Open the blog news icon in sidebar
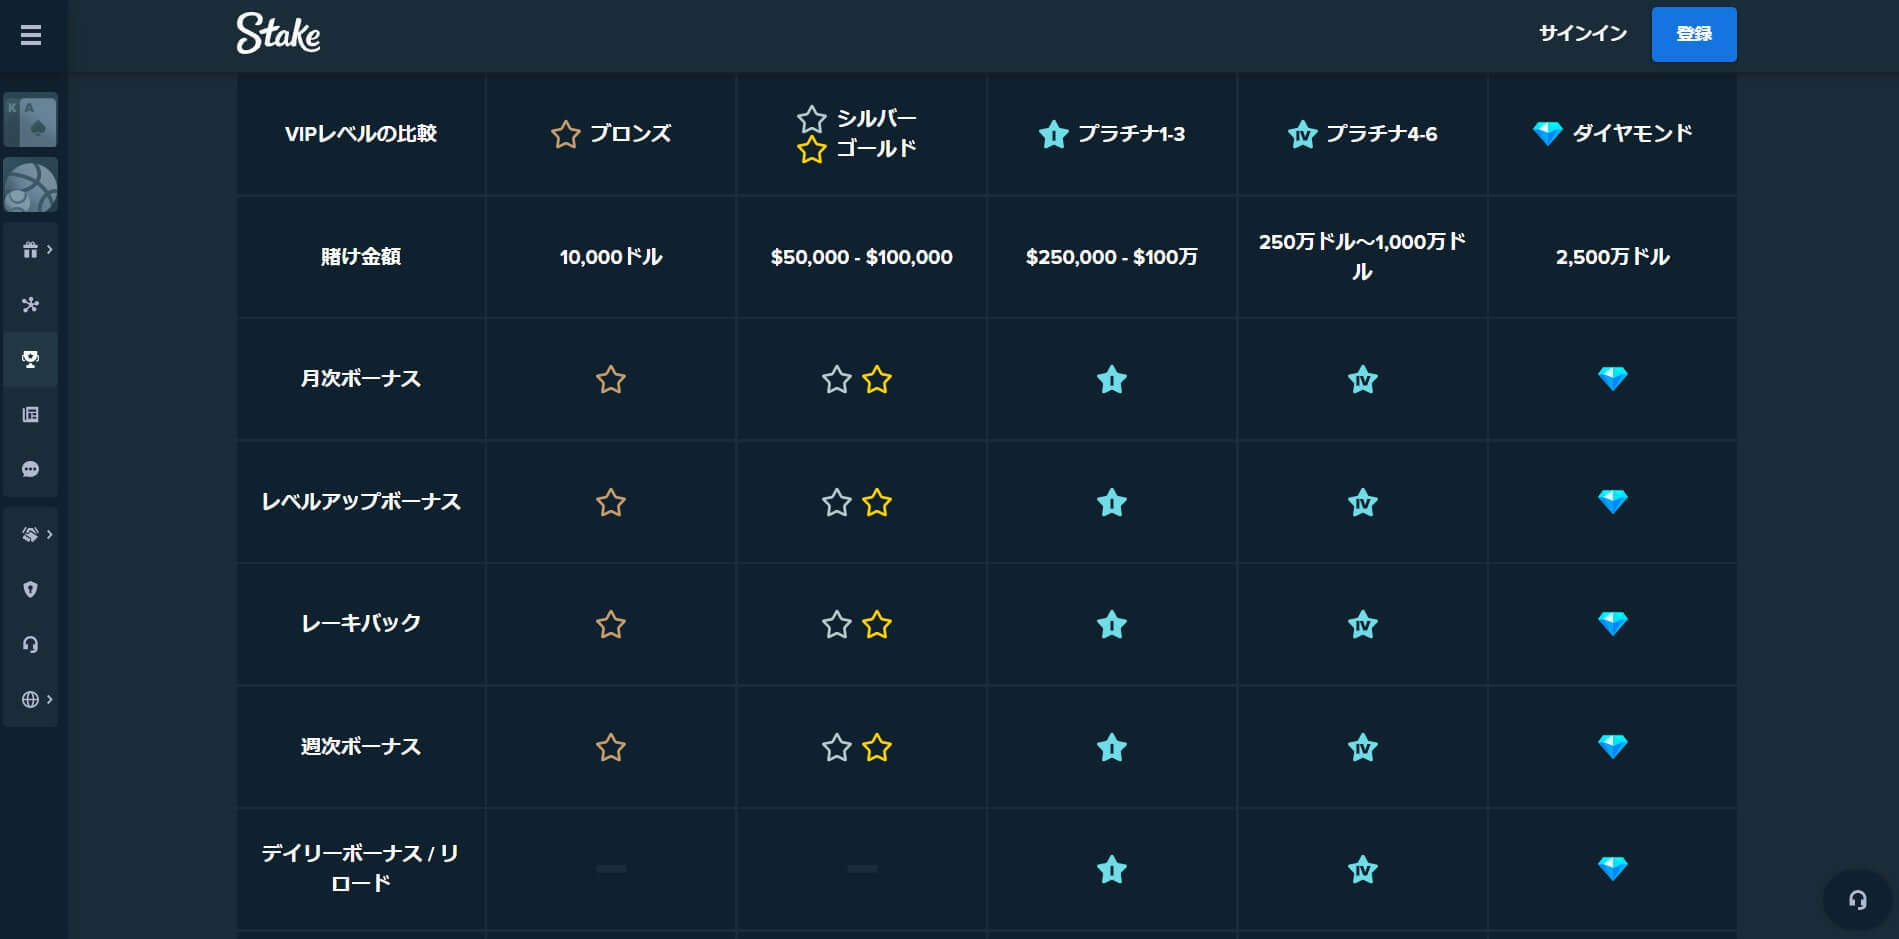The image size is (1899, 939). 31,415
